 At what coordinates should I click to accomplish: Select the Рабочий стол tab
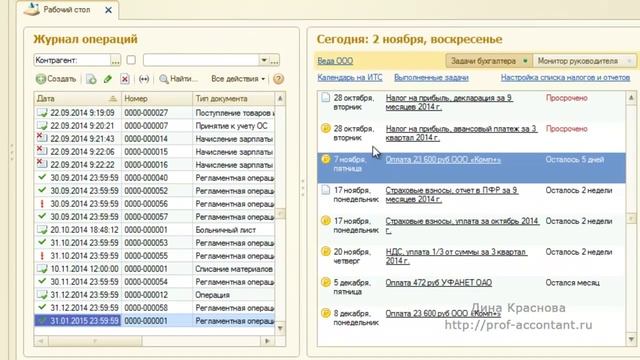[67, 10]
